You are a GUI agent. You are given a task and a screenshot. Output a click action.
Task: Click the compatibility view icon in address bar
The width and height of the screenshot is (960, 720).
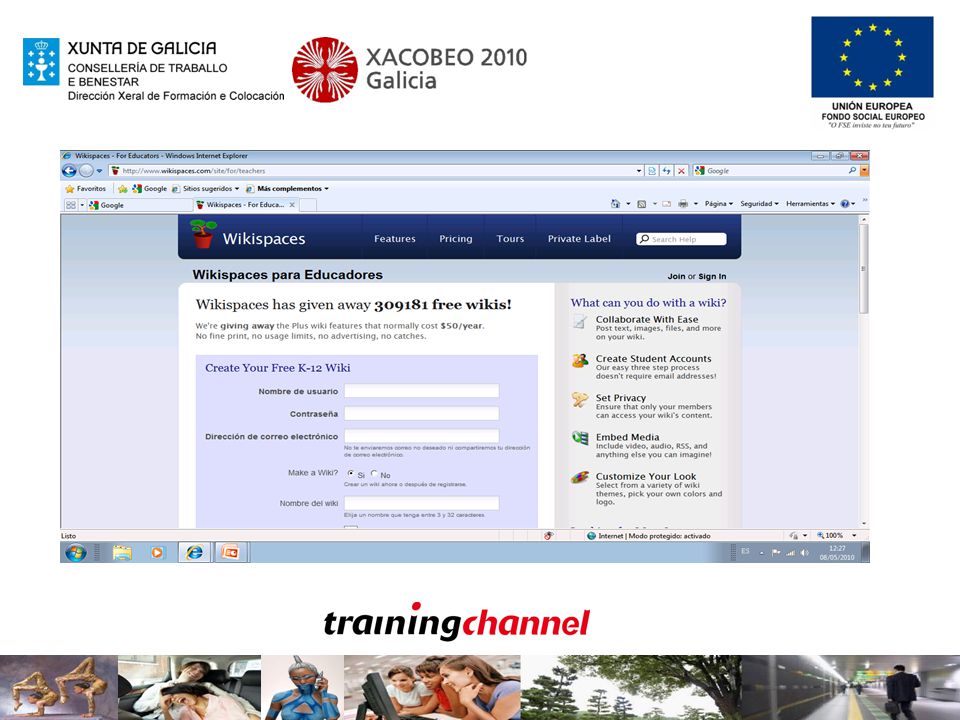[652, 171]
